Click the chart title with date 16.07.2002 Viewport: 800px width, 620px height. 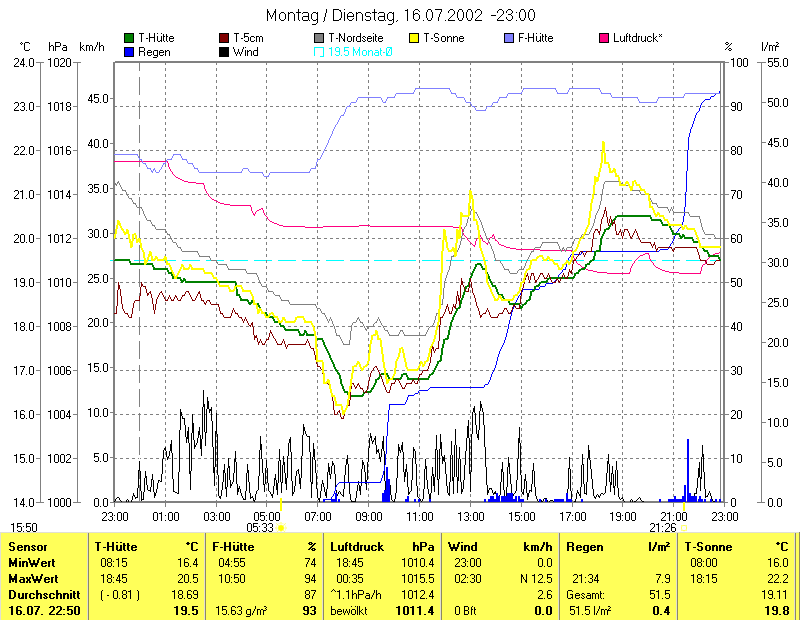pos(400,15)
